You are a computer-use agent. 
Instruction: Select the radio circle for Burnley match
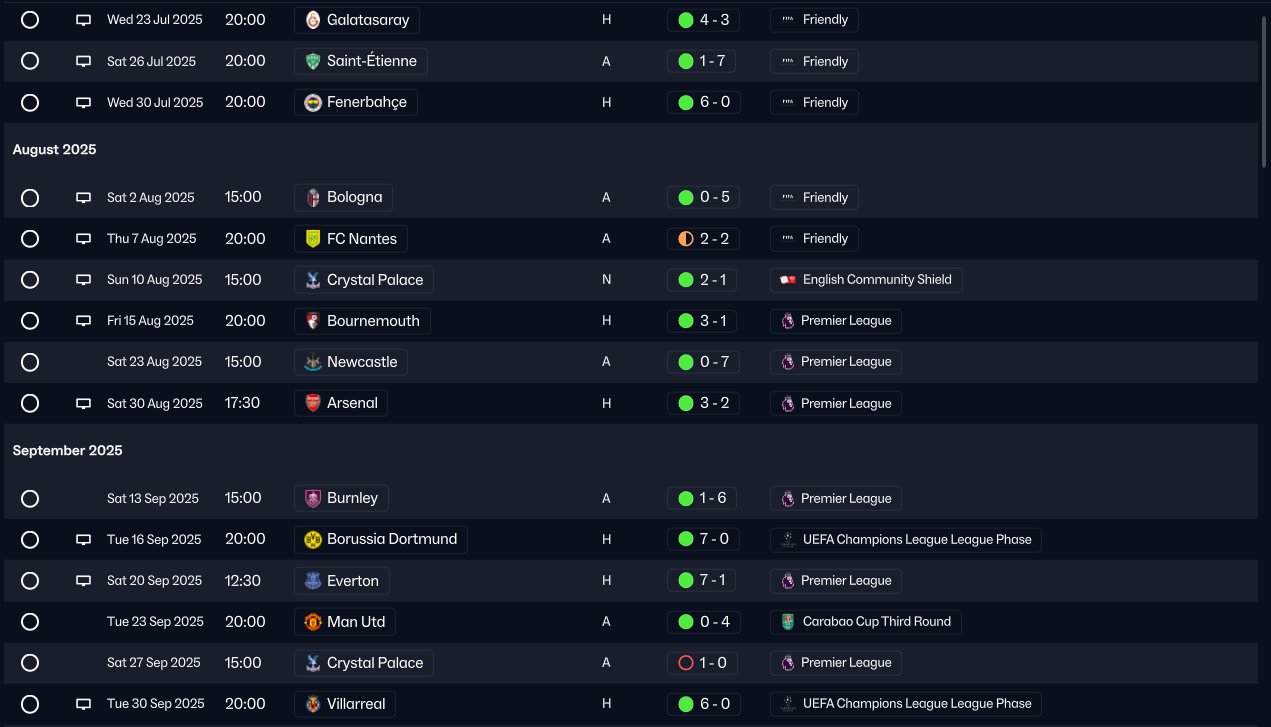tap(30, 498)
